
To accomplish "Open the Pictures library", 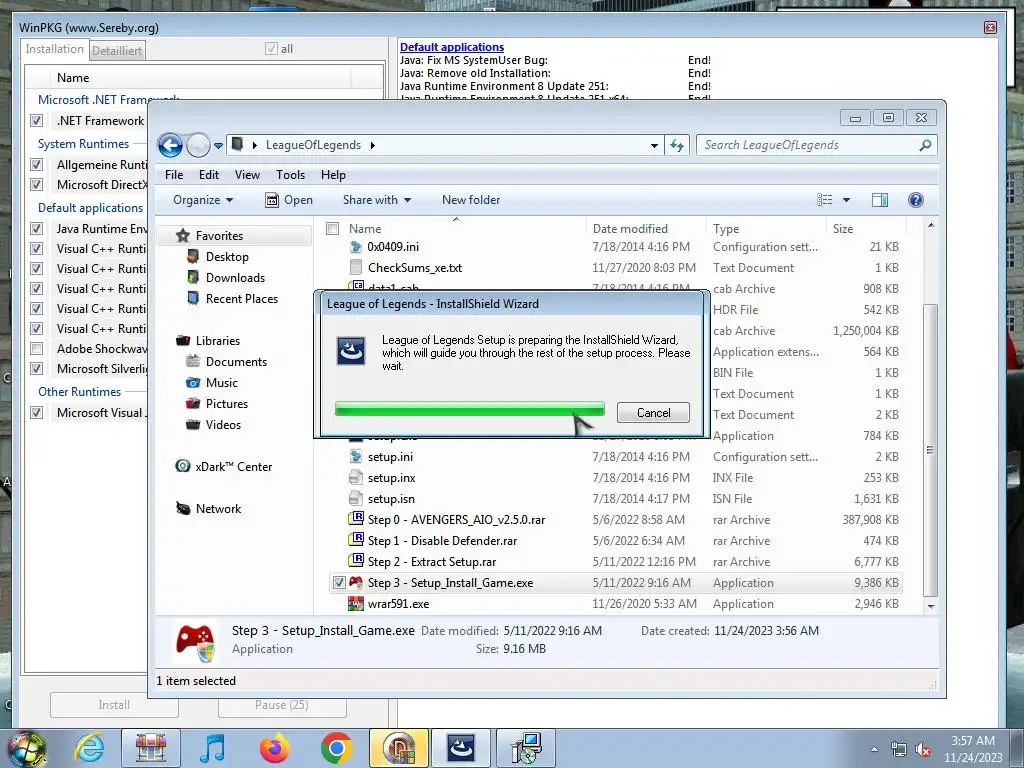I will coord(227,404).
